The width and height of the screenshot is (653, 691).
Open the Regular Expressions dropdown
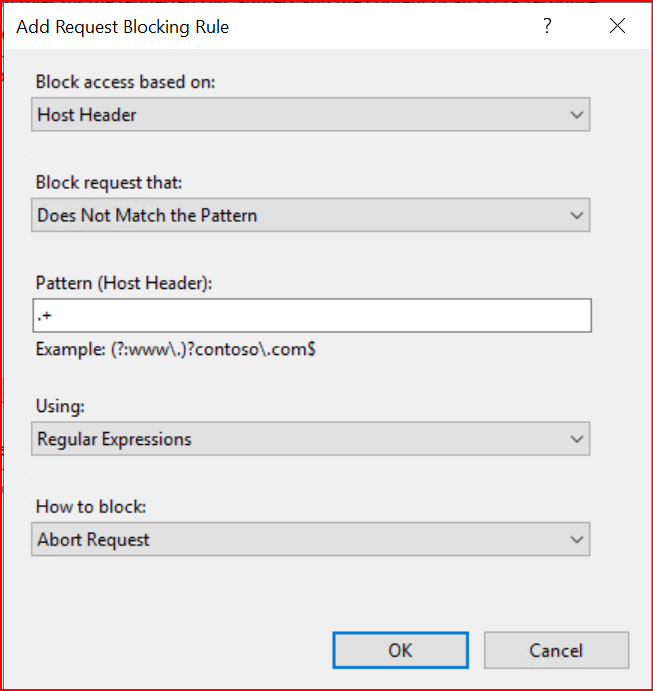(310, 439)
